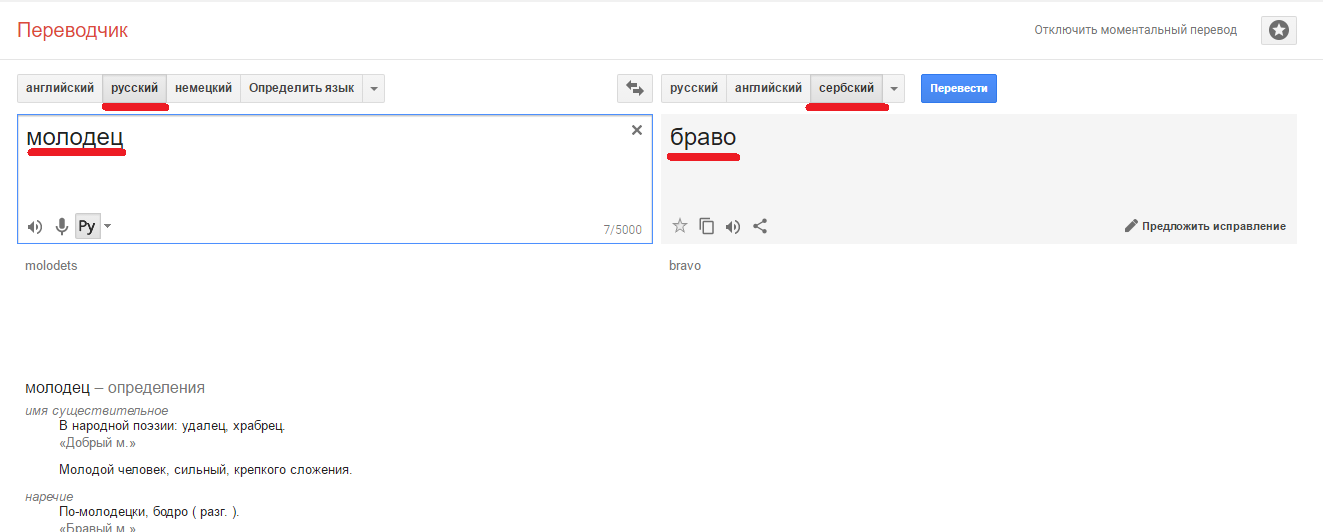Select German as source language
The image size is (1323, 532).
[203, 88]
